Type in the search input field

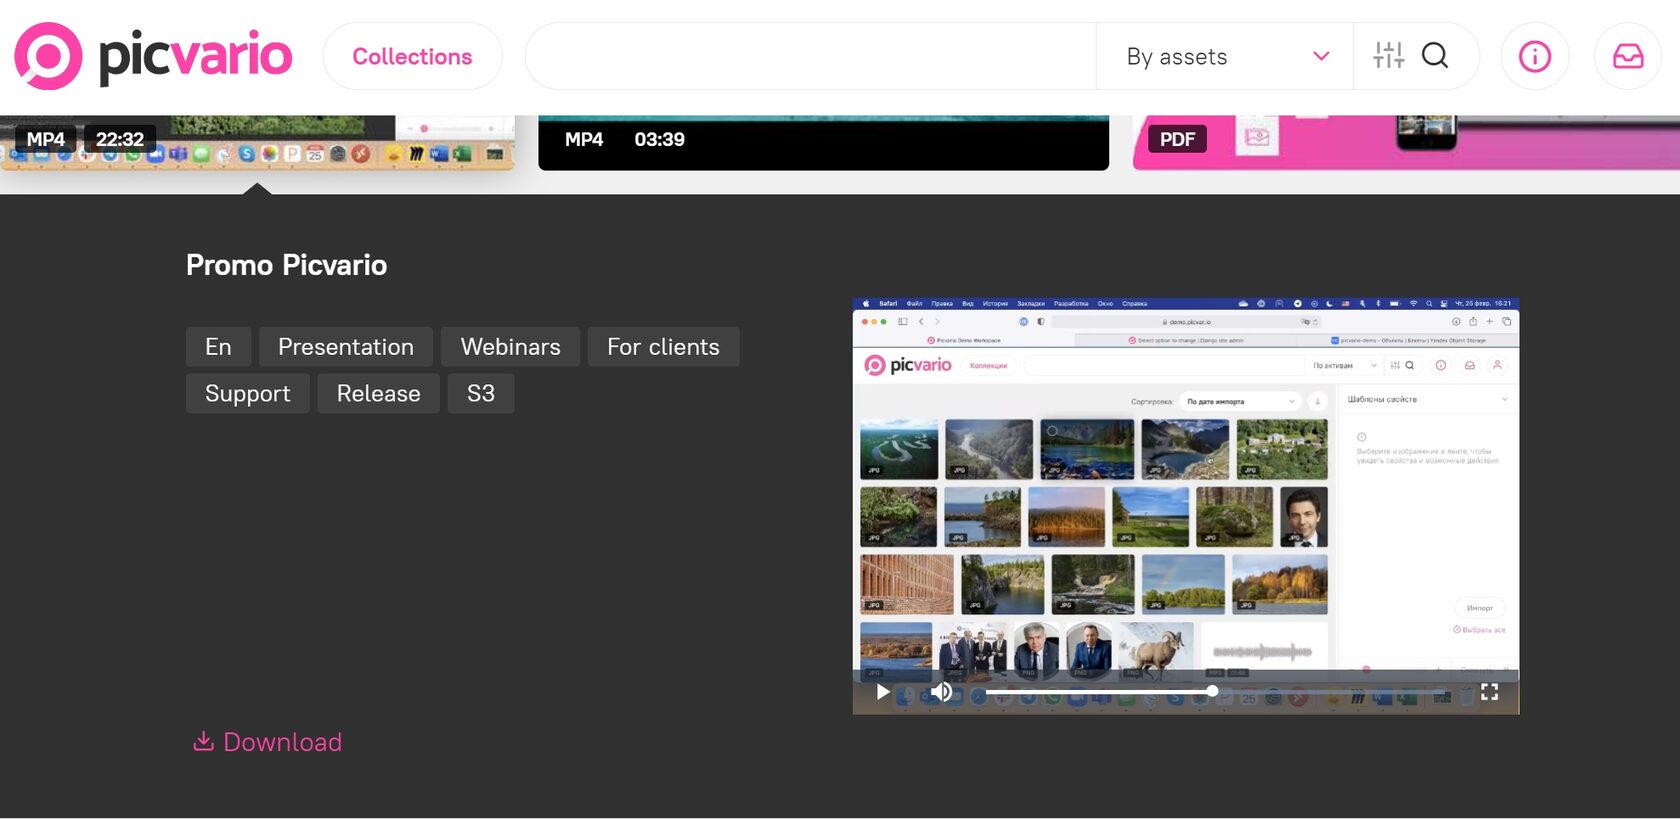click(810, 57)
